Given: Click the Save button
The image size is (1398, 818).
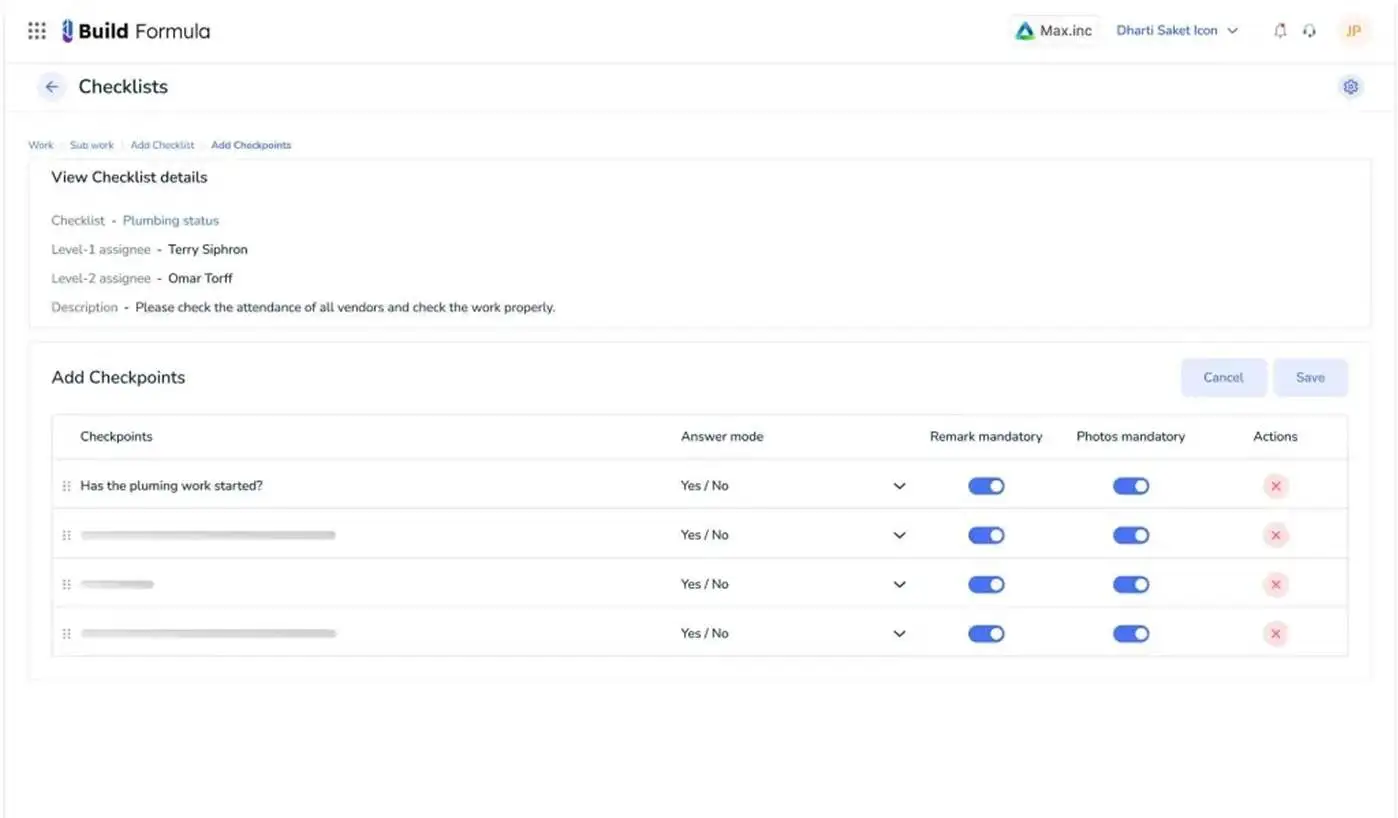Looking at the screenshot, I should [1309, 378].
